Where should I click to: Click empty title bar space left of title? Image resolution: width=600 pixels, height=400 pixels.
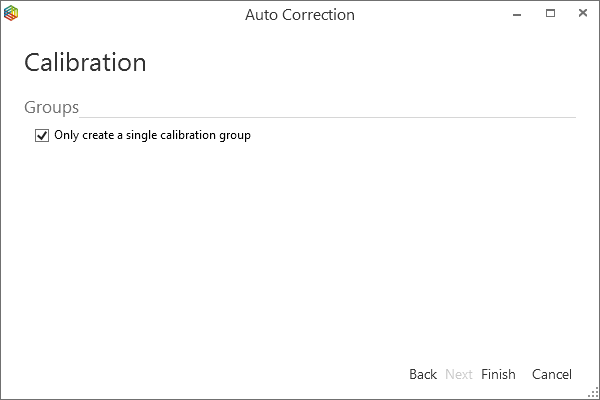click(x=130, y=15)
